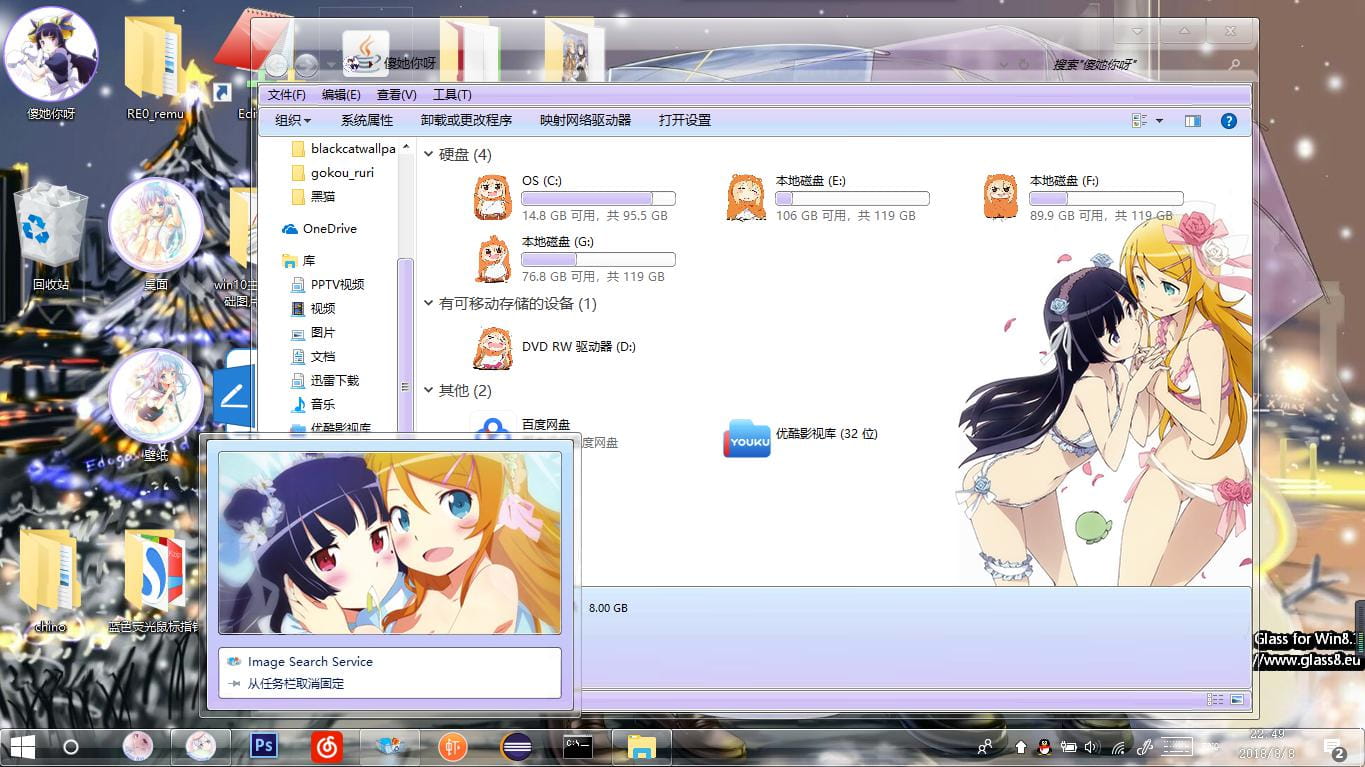Click the blue Help question-mark icon in Explorer
Image resolution: width=1365 pixels, height=767 pixels.
1228,120
